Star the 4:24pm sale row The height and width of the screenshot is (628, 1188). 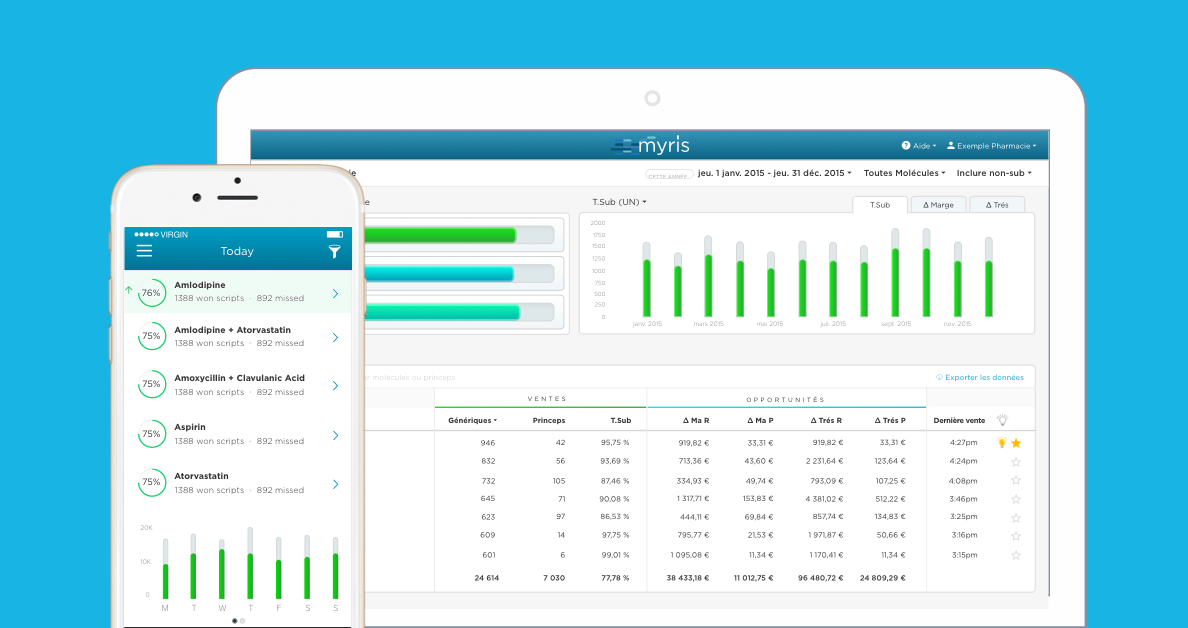click(1016, 462)
